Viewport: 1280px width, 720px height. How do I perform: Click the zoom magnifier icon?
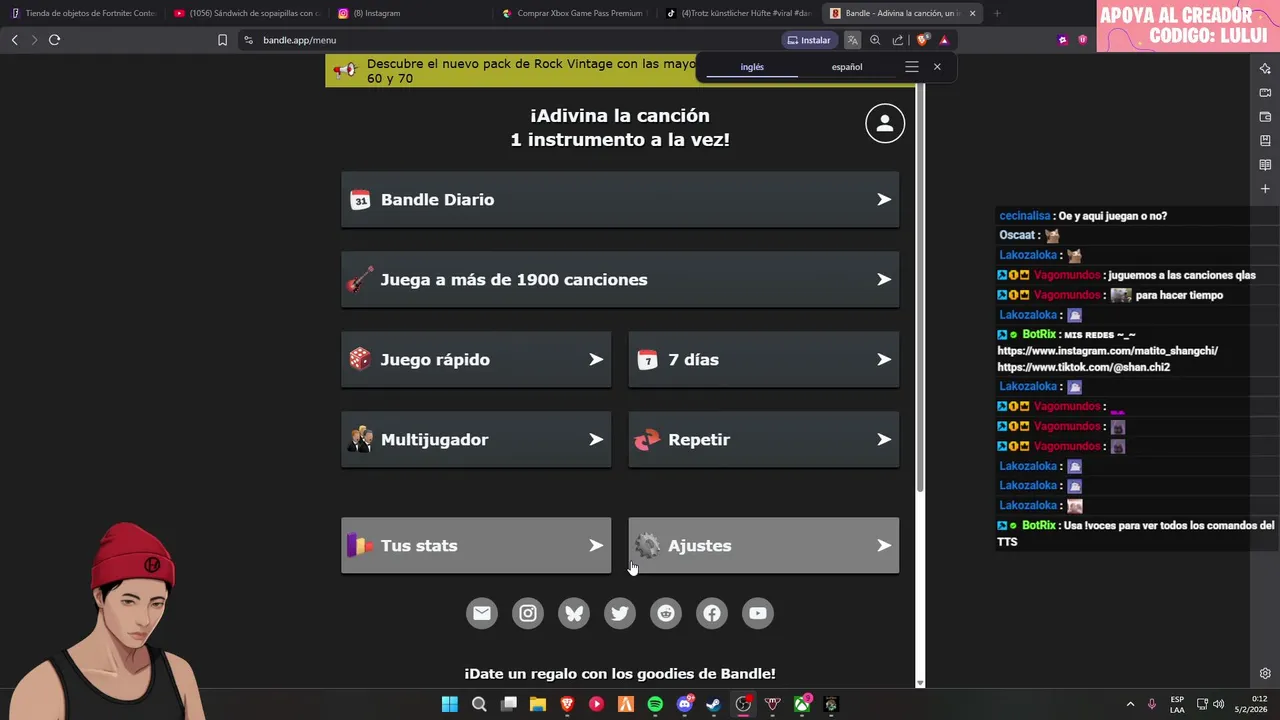(875, 40)
